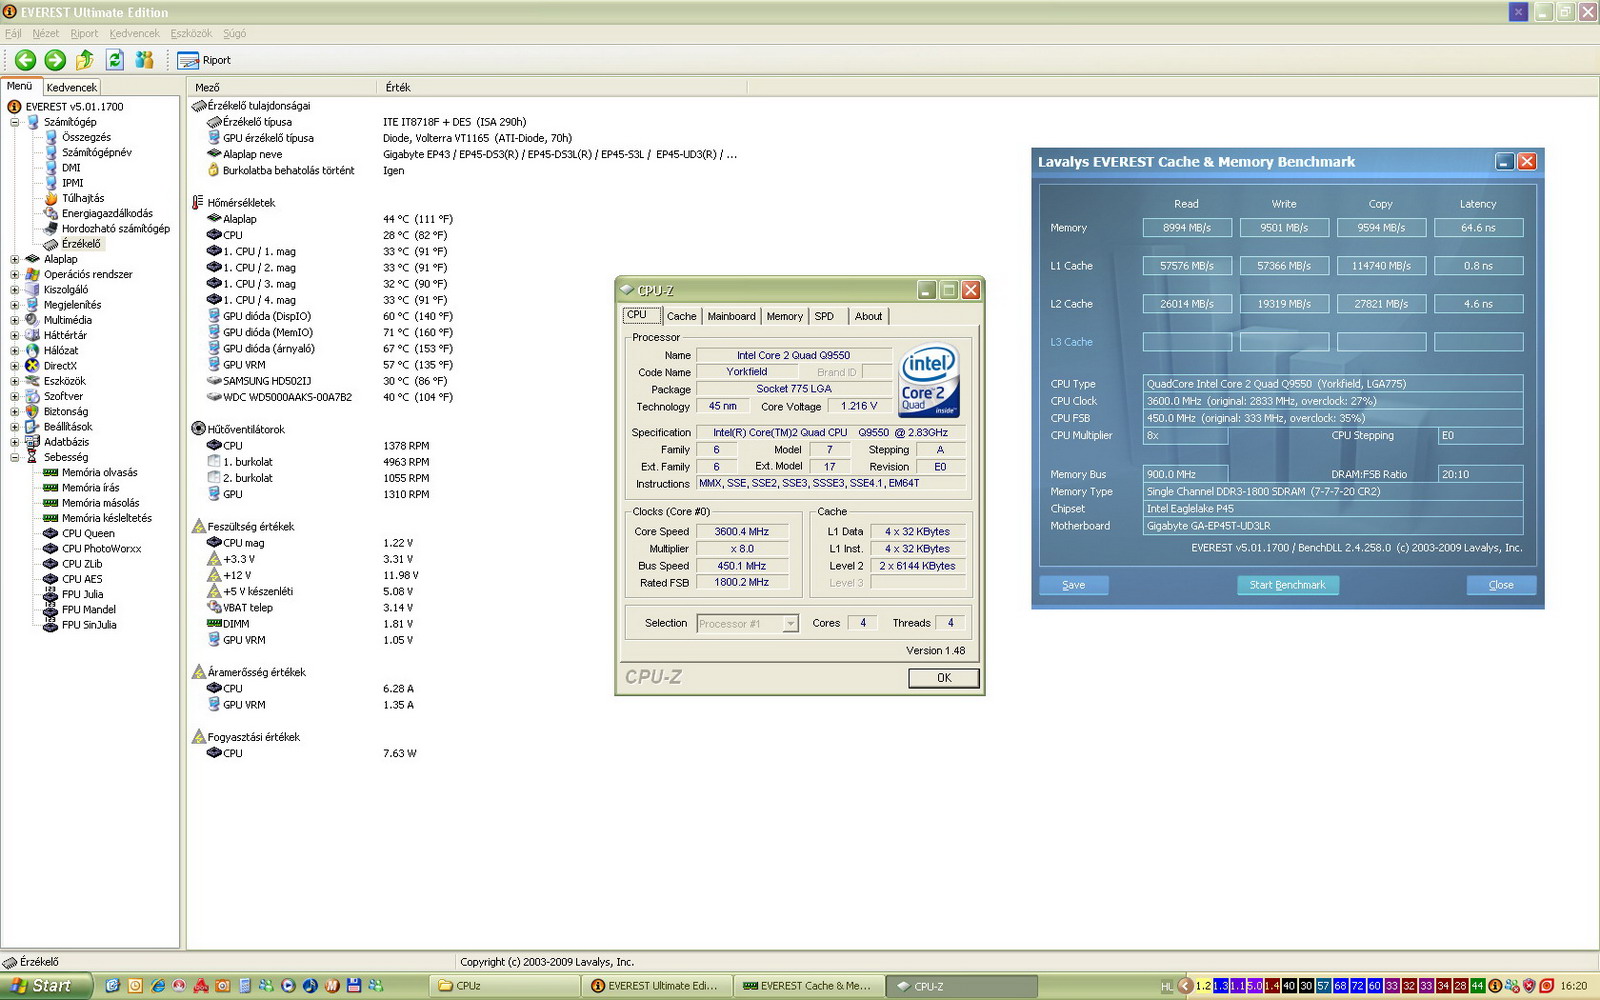
Task: Select Hordozható számítógép laptop icon
Action: pyautogui.click(x=50, y=228)
